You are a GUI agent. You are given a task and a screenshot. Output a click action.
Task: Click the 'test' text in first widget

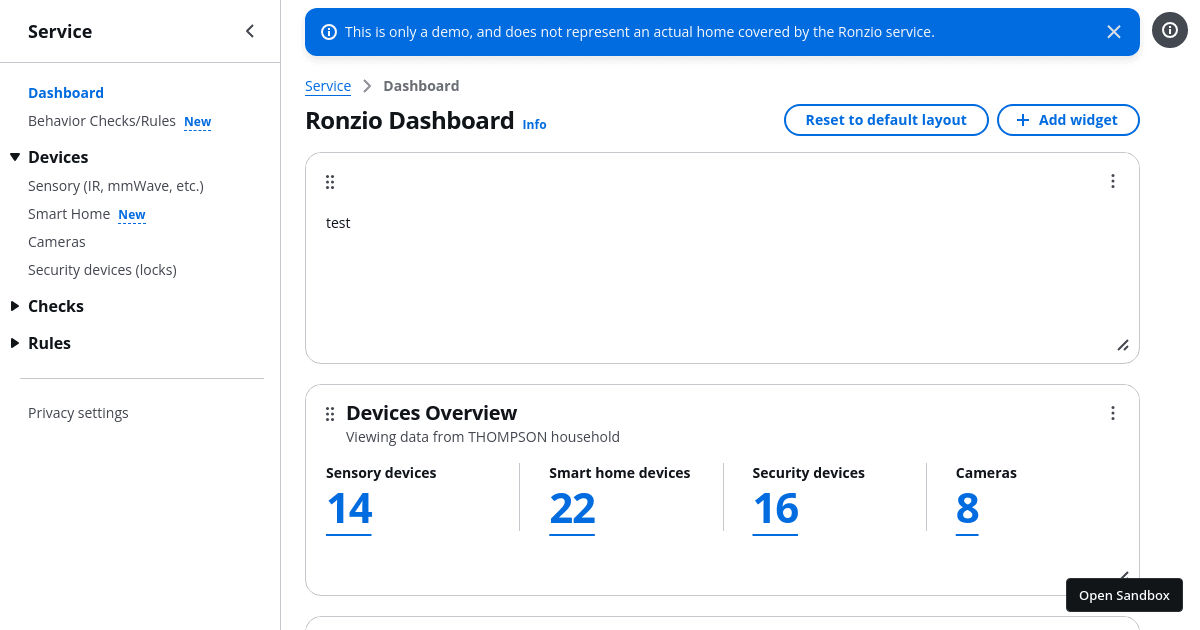coord(338,223)
